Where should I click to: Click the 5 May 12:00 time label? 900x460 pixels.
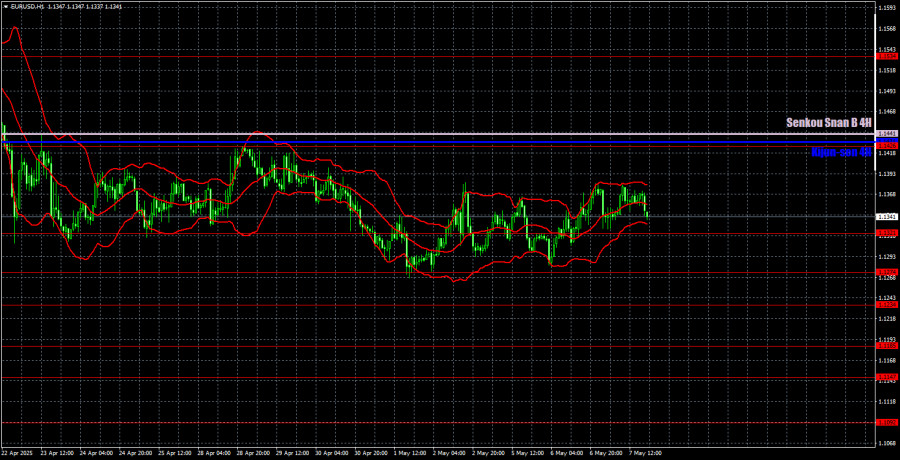pyautogui.click(x=527, y=453)
